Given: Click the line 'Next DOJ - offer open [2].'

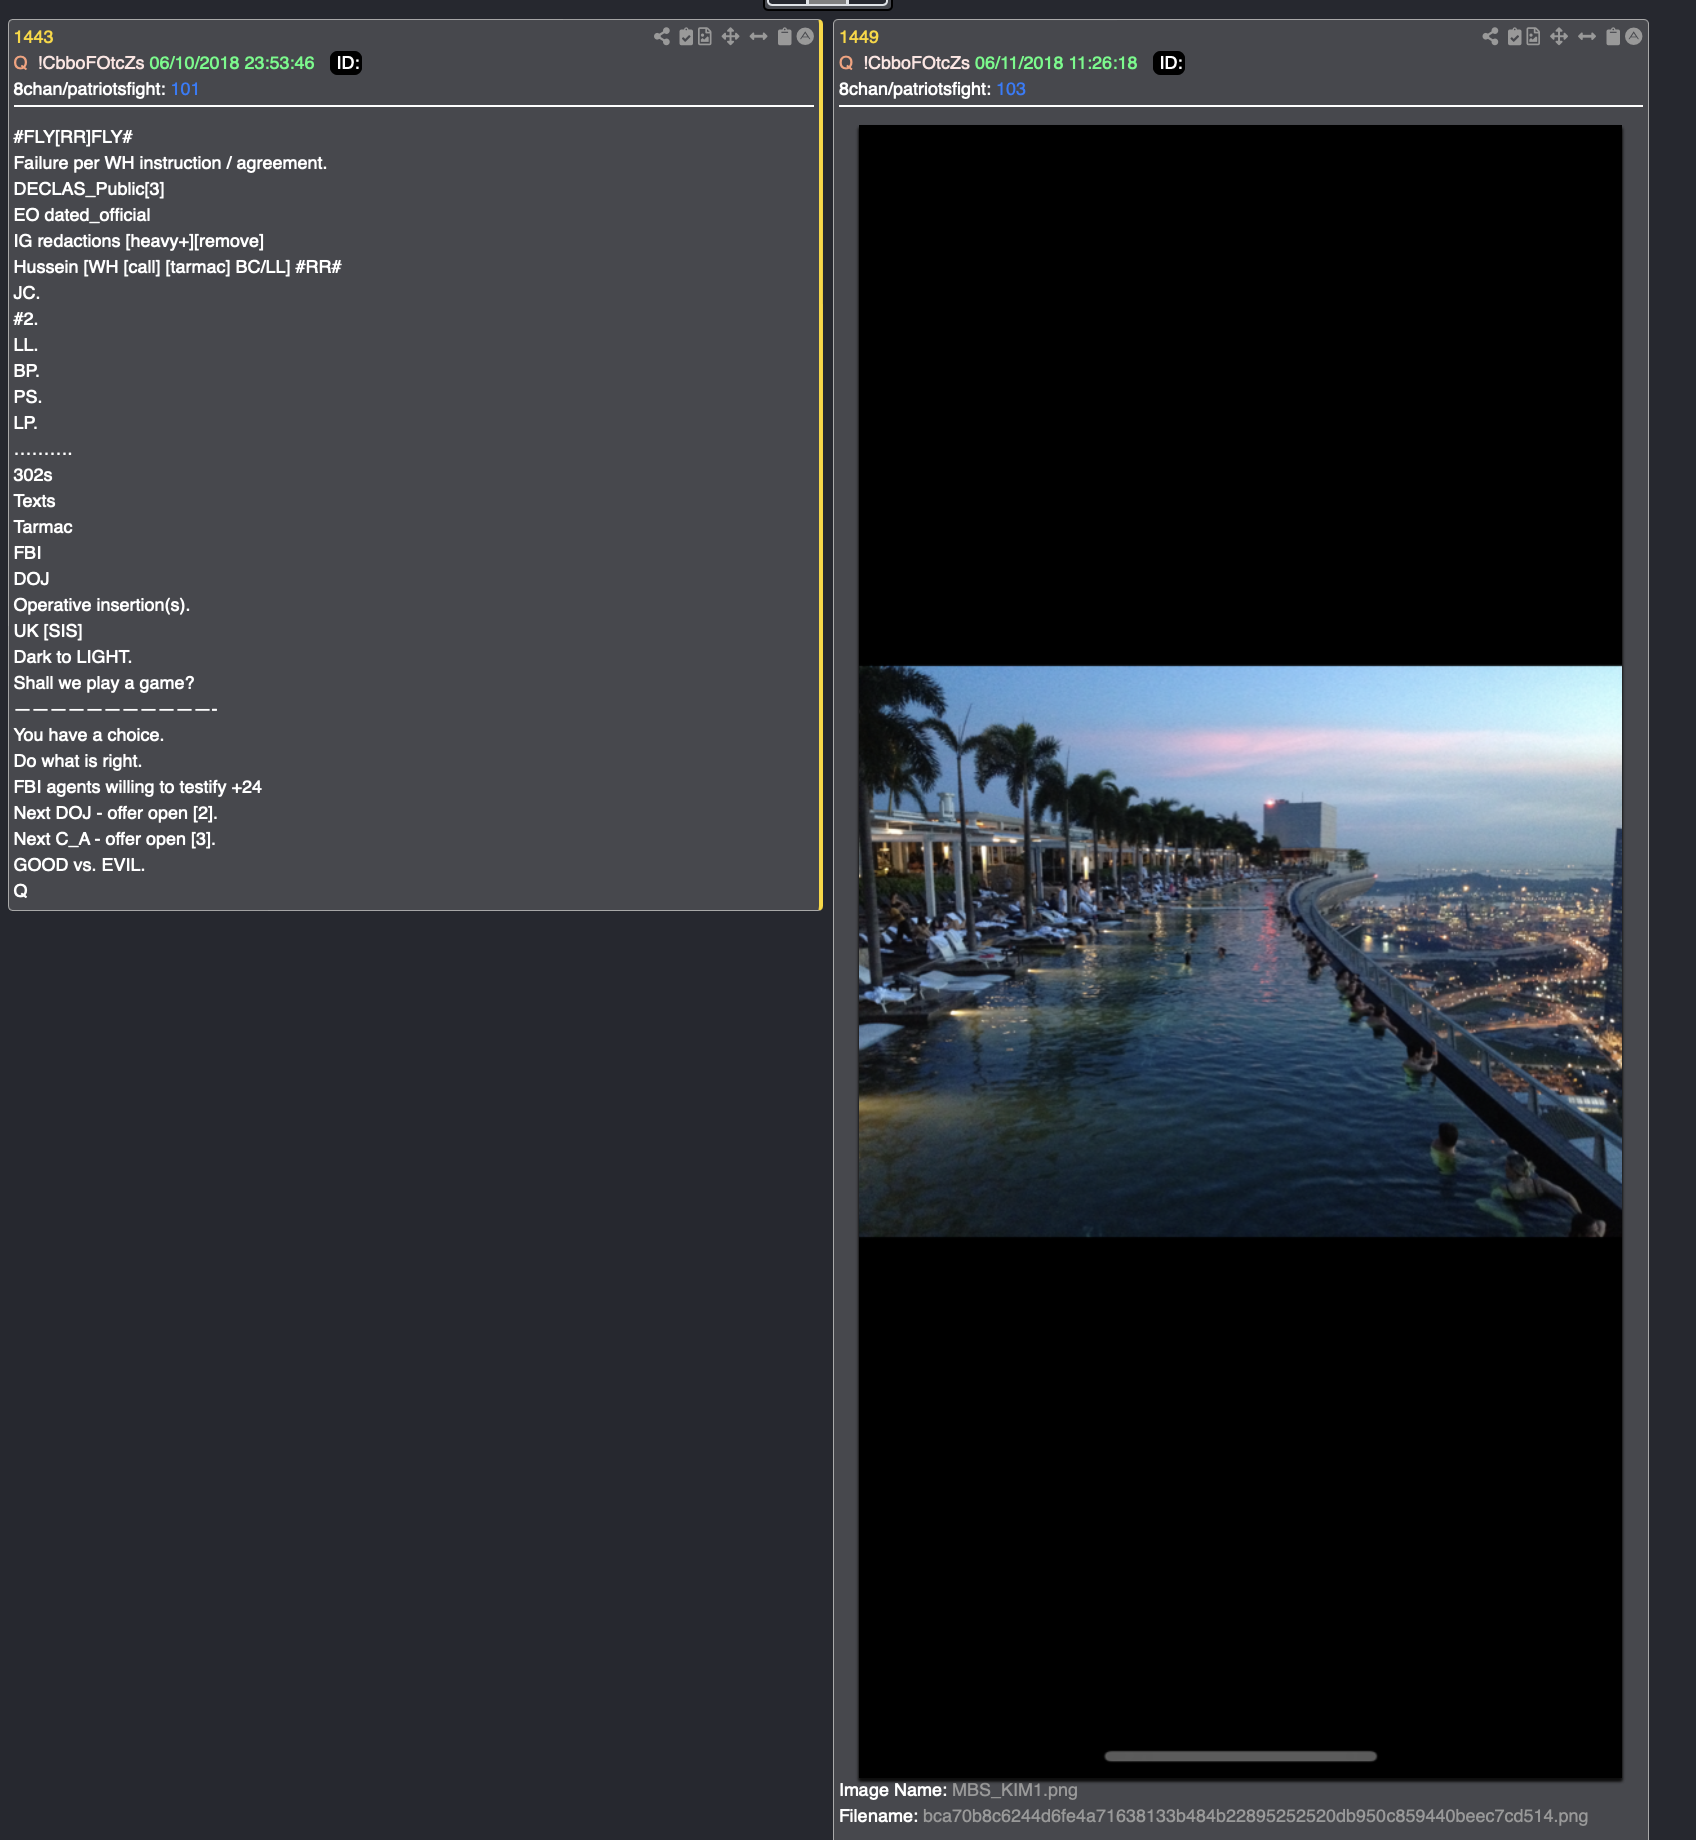Looking at the screenshot, I should tap(116, 813).
